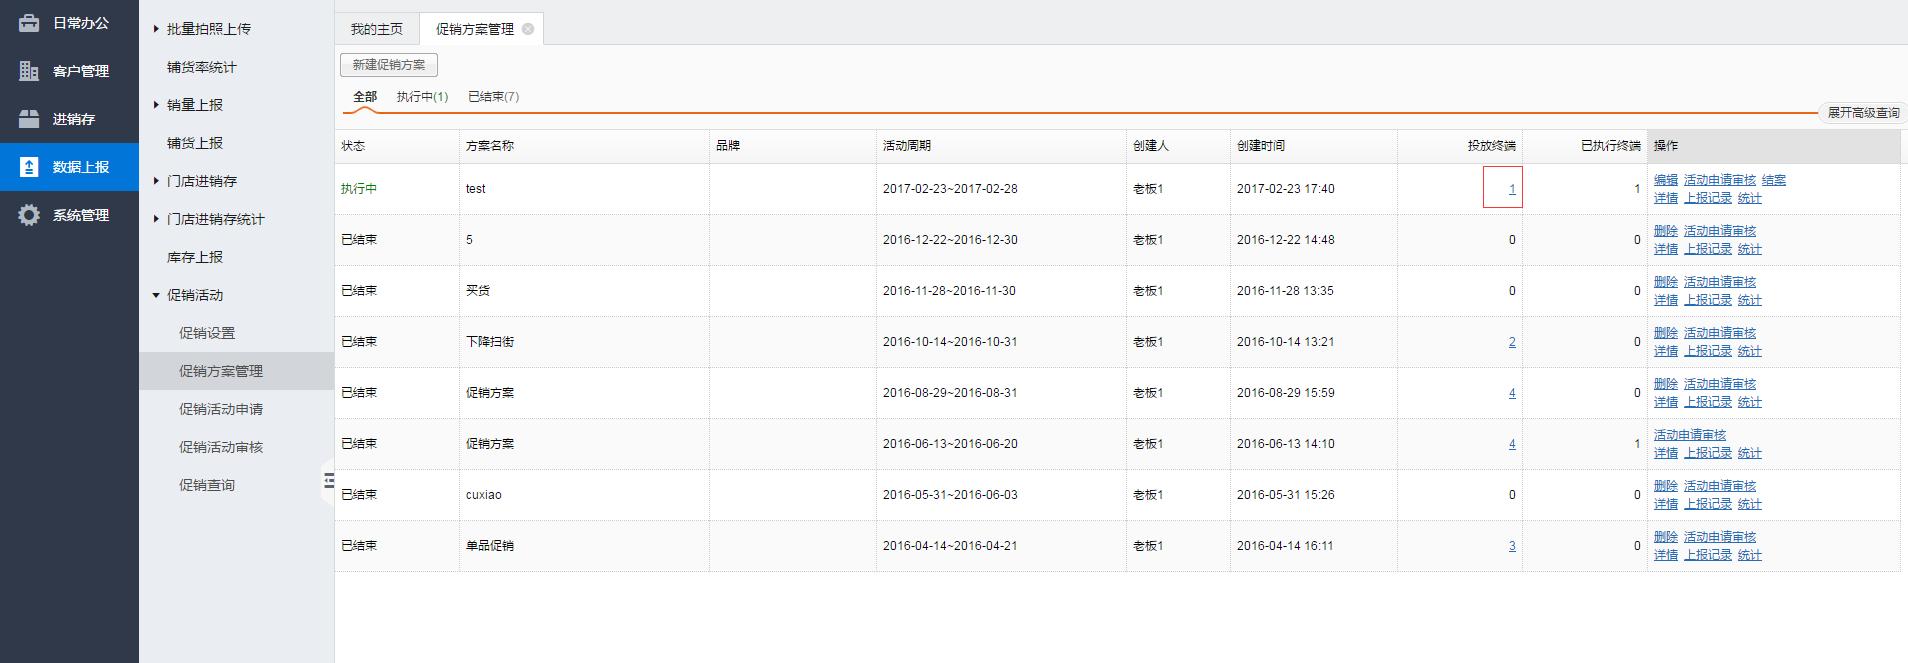Expand the 门店进销存统计 section arrow
The width and height of the screenshot is (1908, 663).
pyautogui.click(x=156, y=219)
